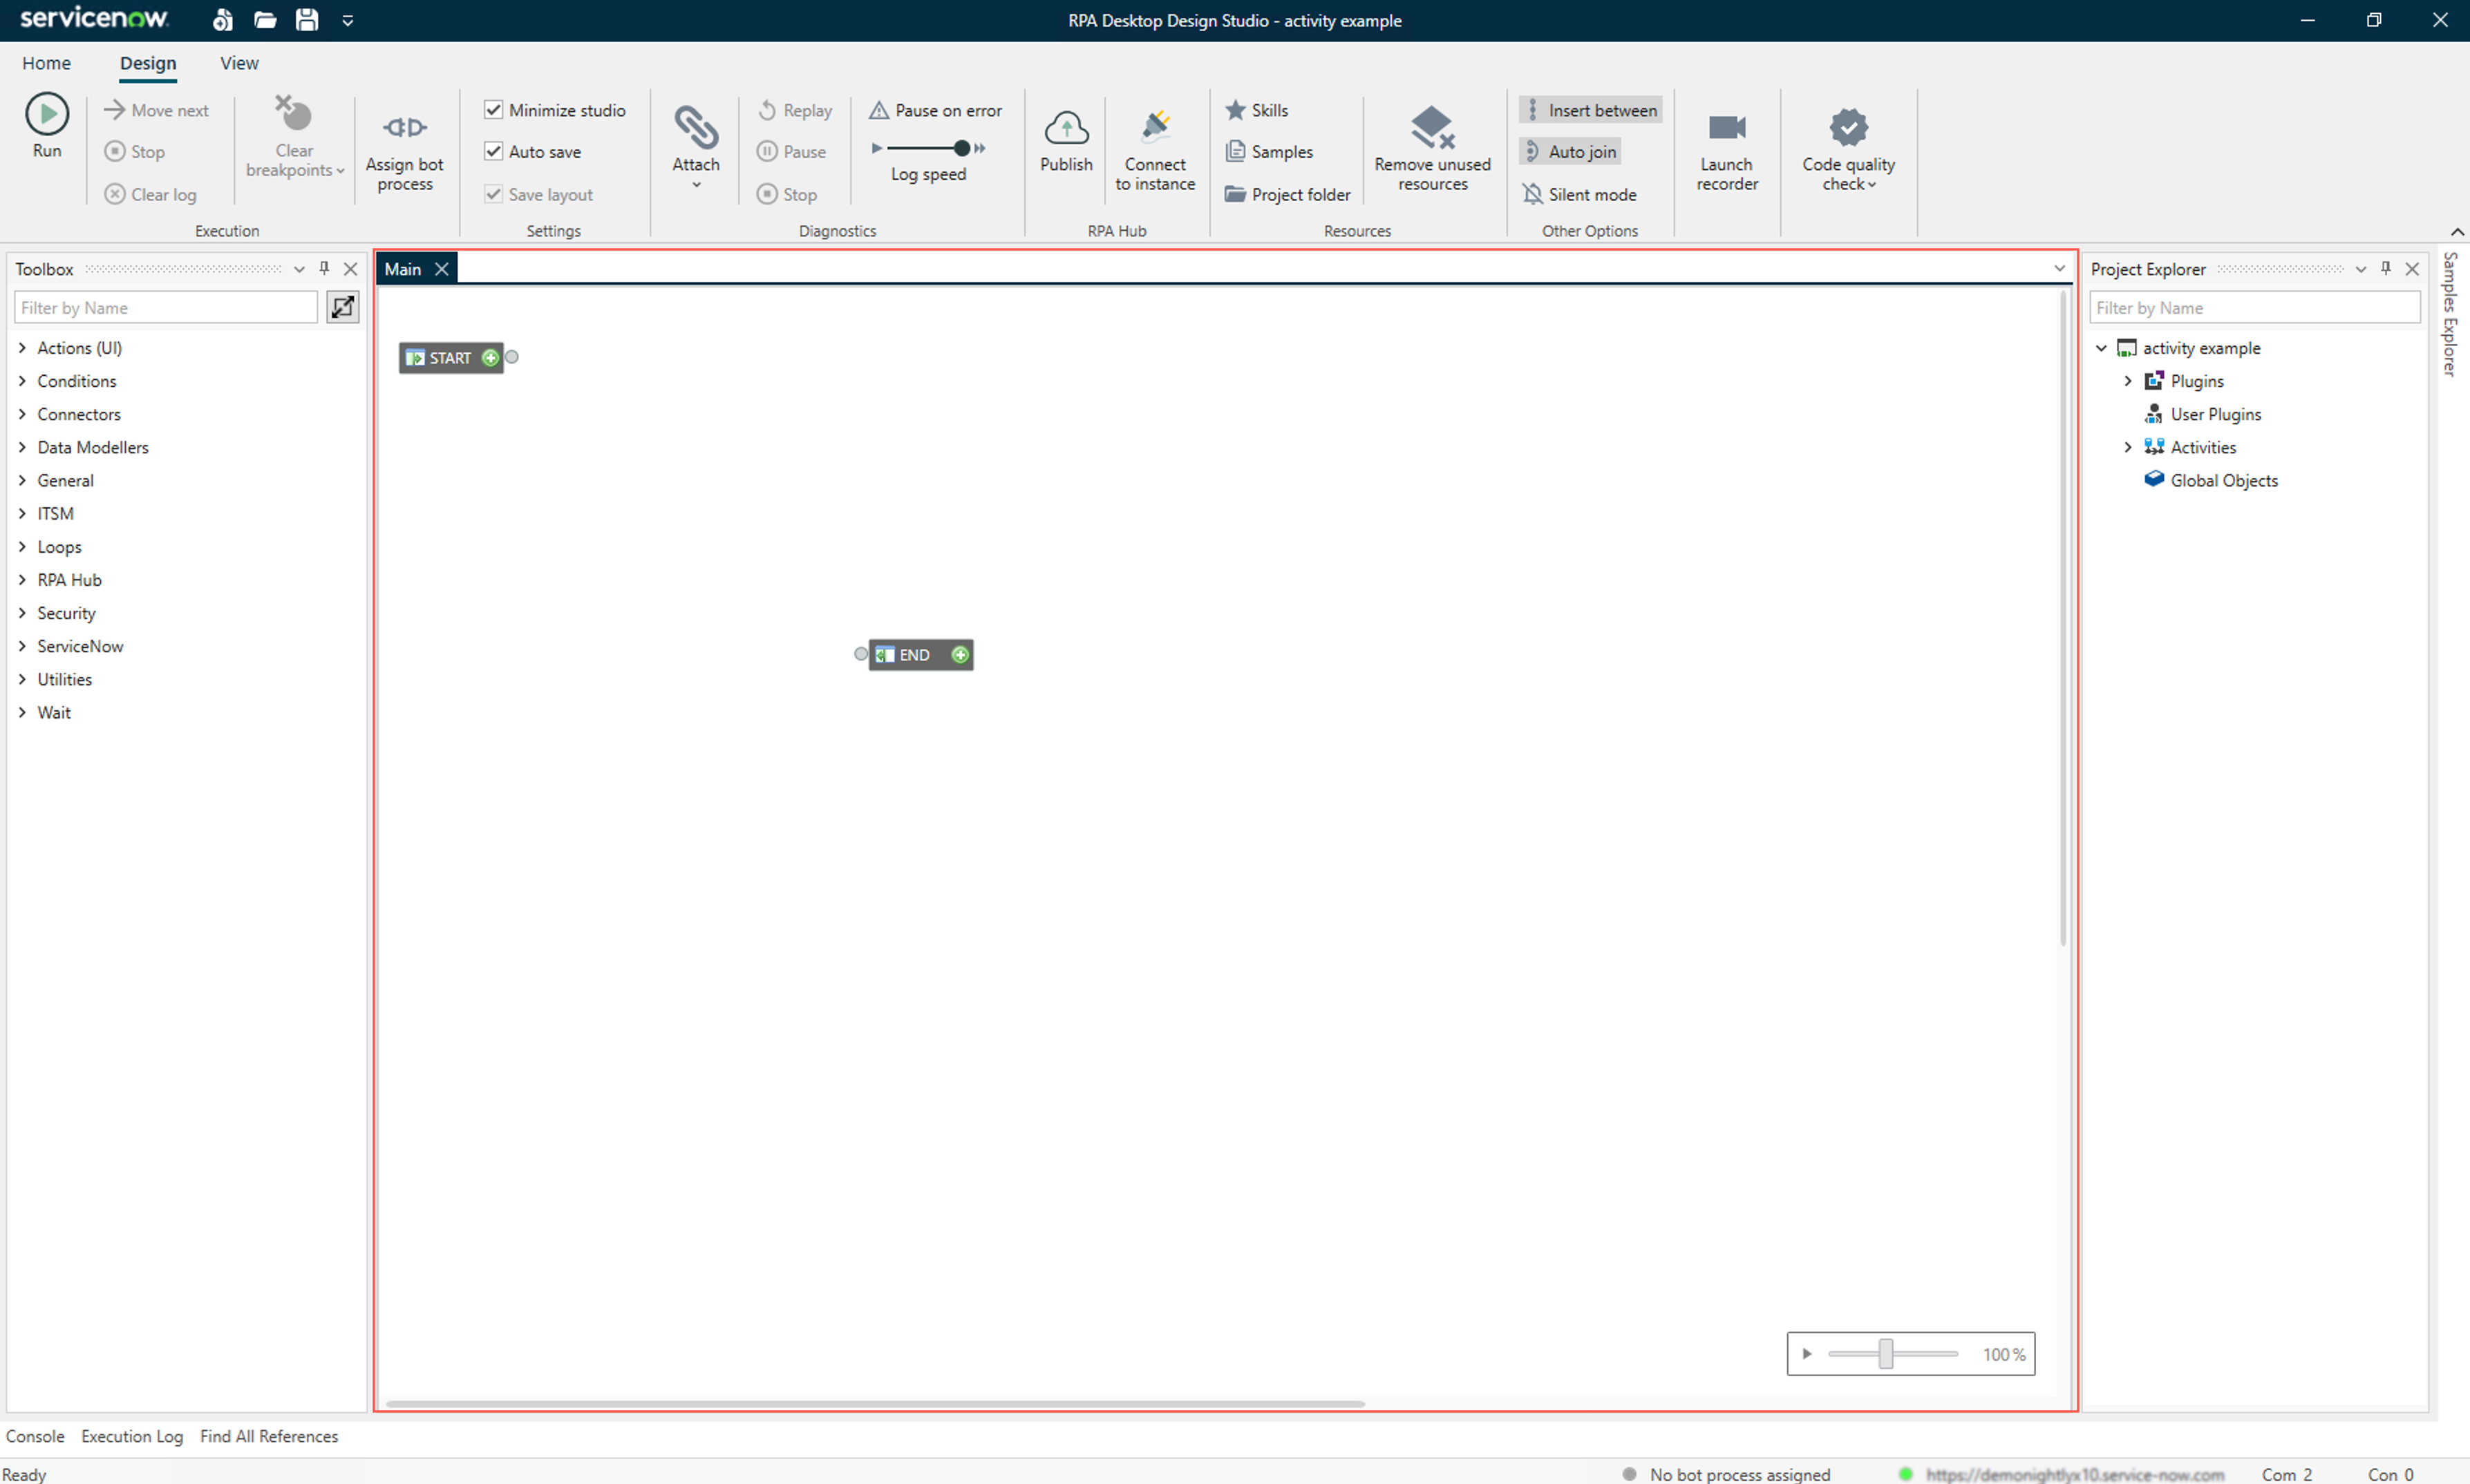Open the Execution Log tab
This screenshot has width=2470, height=1484.
(x=132, y=1436)
